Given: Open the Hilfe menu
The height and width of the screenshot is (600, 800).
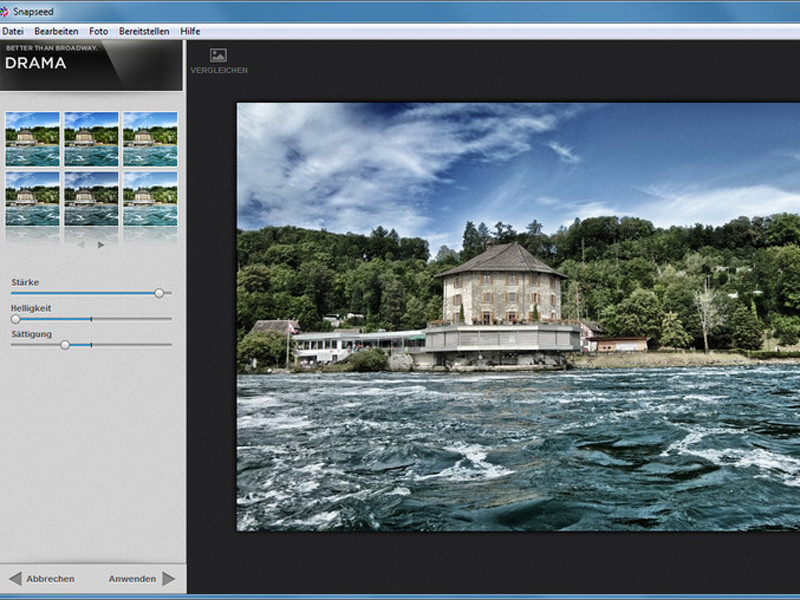Looking at the screenshot, I should 190,31.
